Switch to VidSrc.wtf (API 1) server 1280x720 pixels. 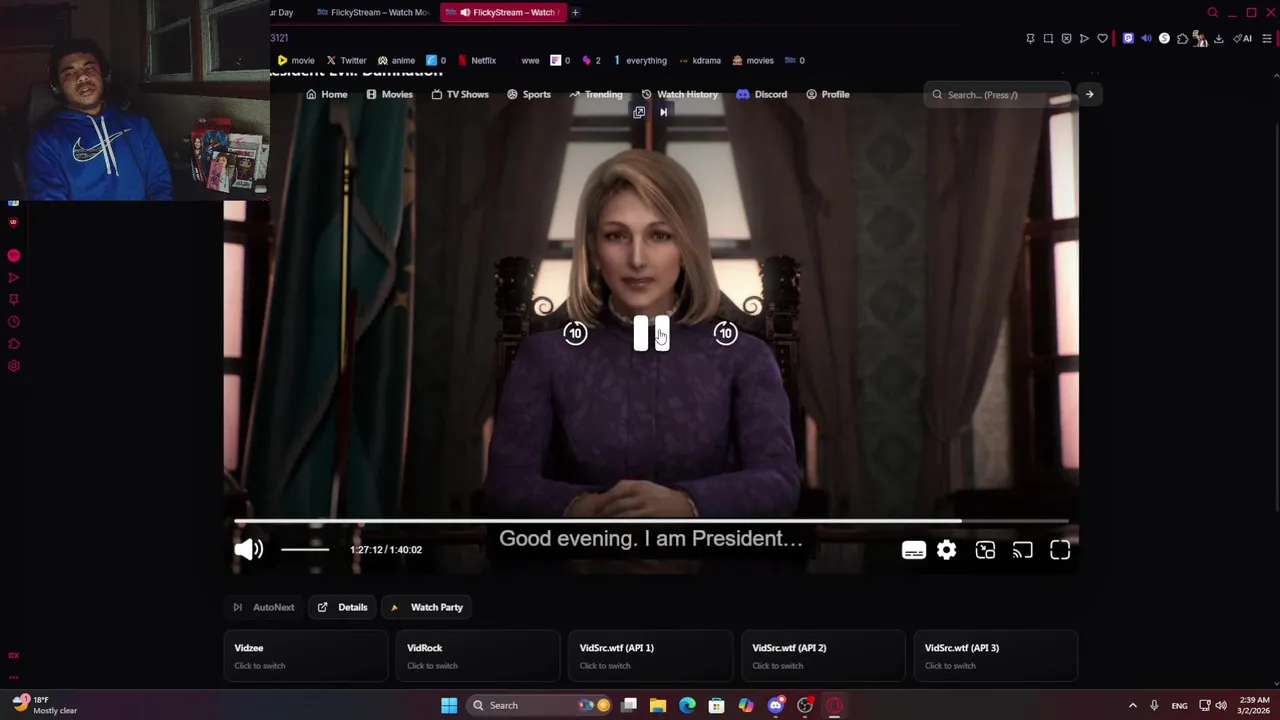(650, 656)
